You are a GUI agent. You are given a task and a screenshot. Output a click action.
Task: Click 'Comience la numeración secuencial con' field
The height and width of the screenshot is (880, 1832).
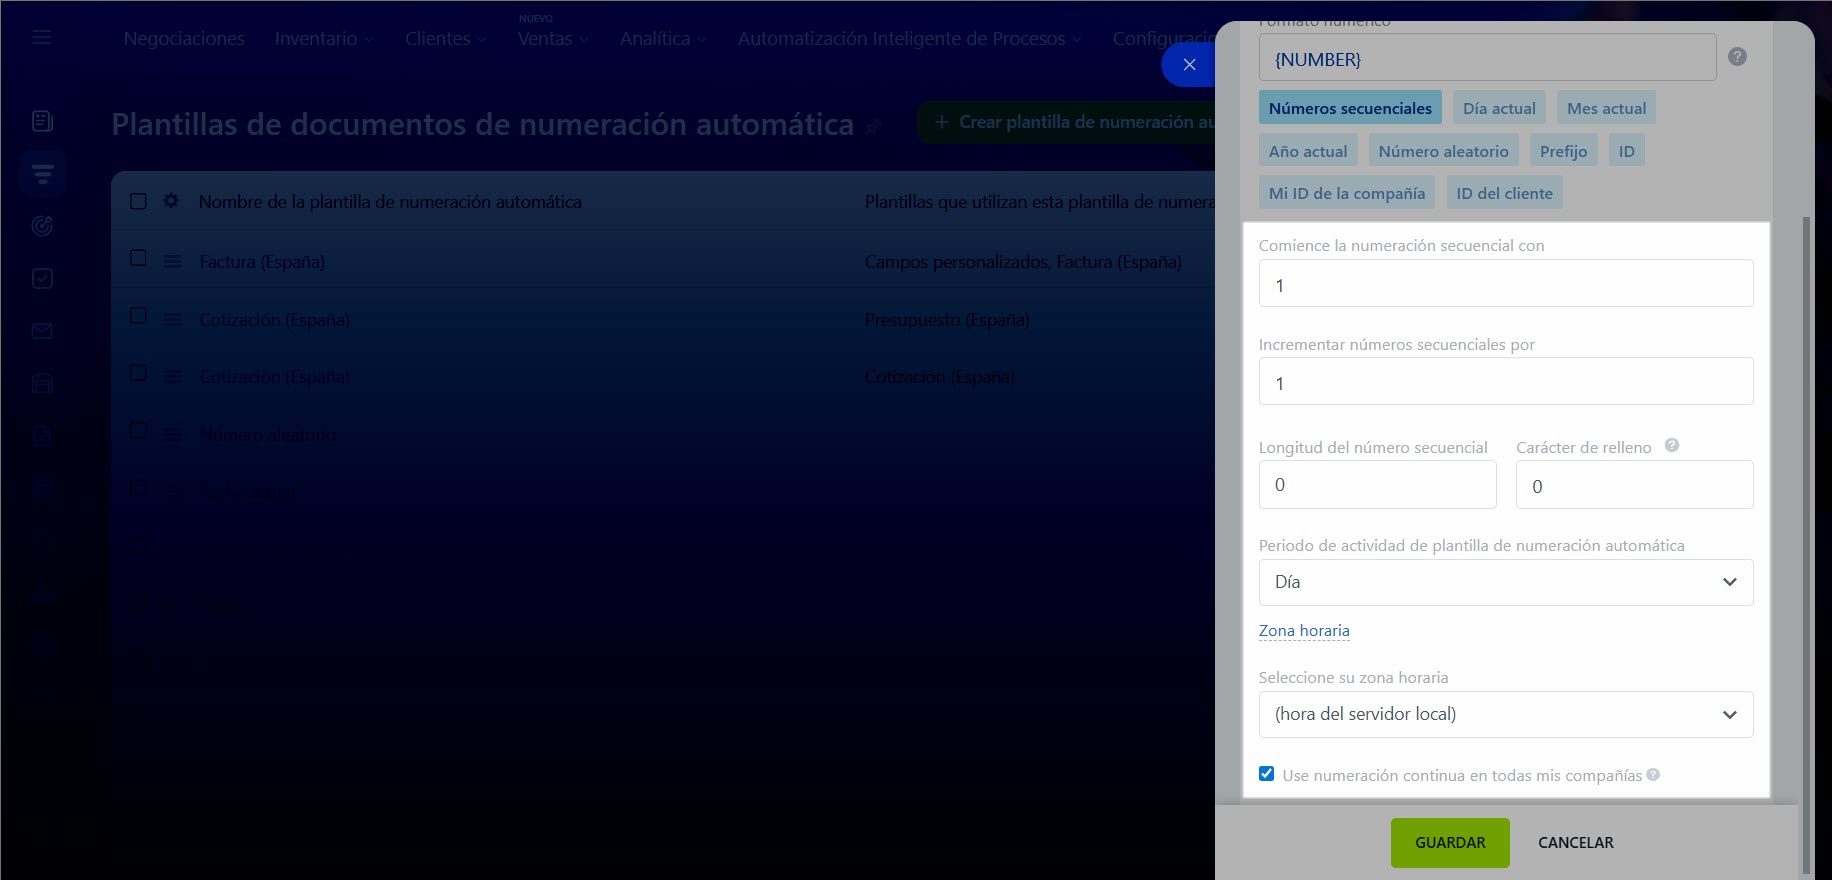1505,284
